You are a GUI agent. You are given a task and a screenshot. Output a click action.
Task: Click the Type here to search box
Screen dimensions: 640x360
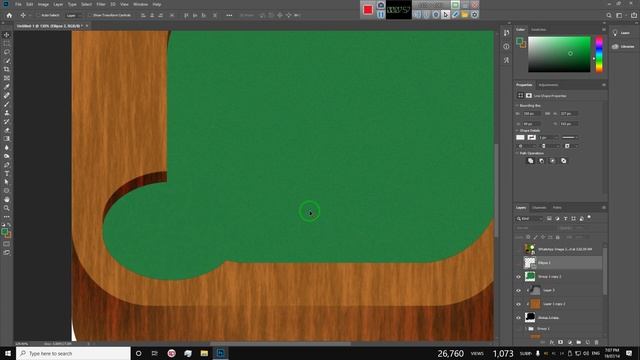point(73,353)
